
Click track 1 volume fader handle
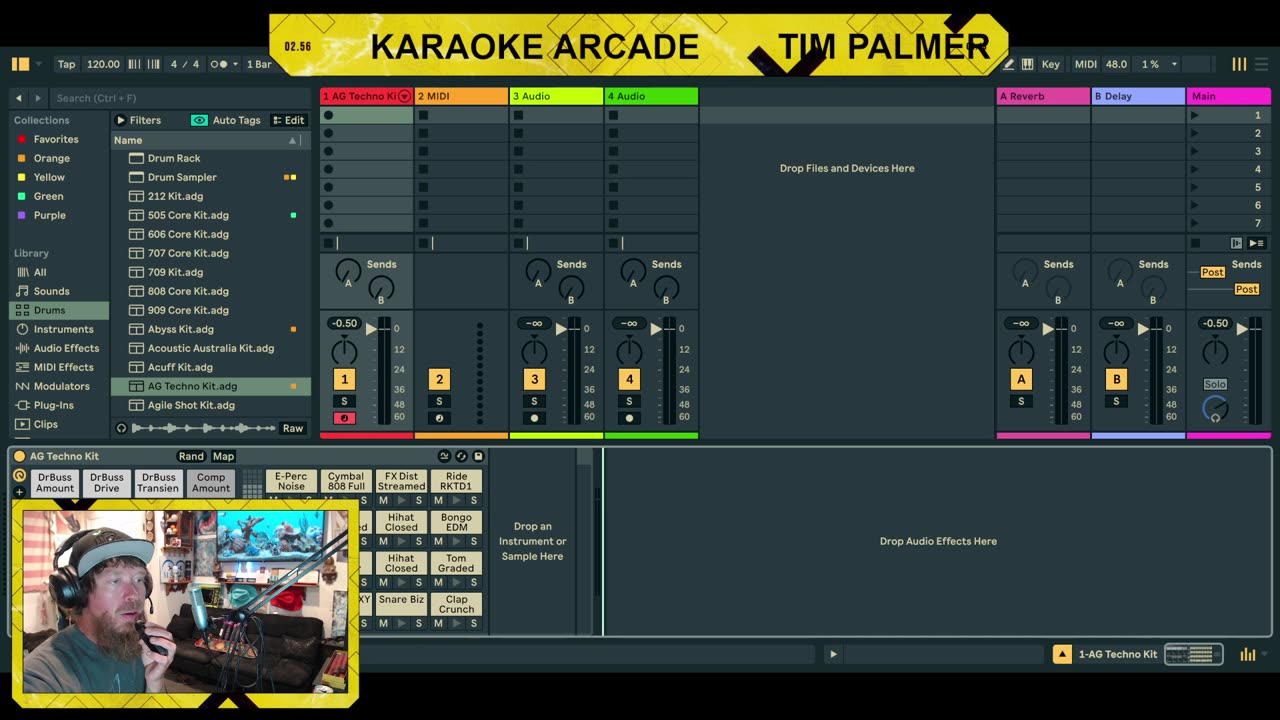(x=371, y=329)
